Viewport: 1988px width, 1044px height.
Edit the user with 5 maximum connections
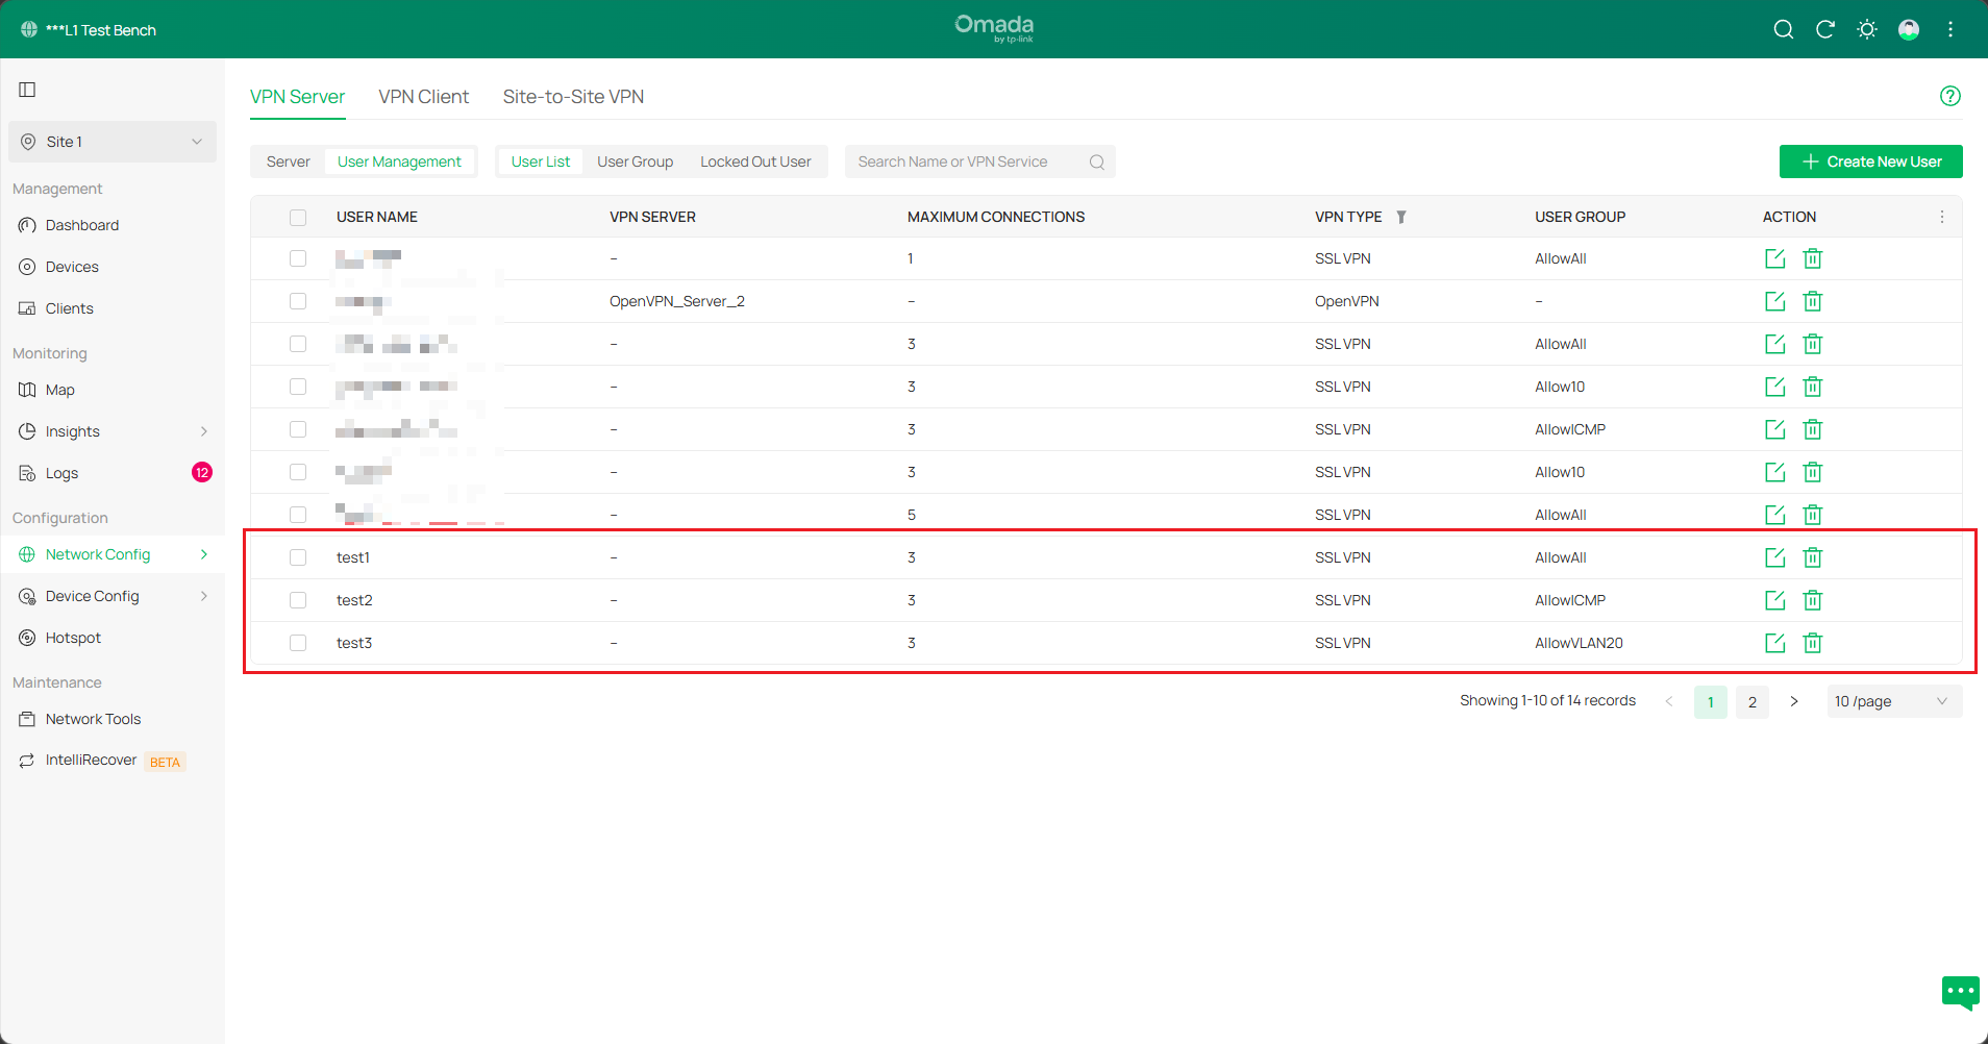pos(1775,515)
